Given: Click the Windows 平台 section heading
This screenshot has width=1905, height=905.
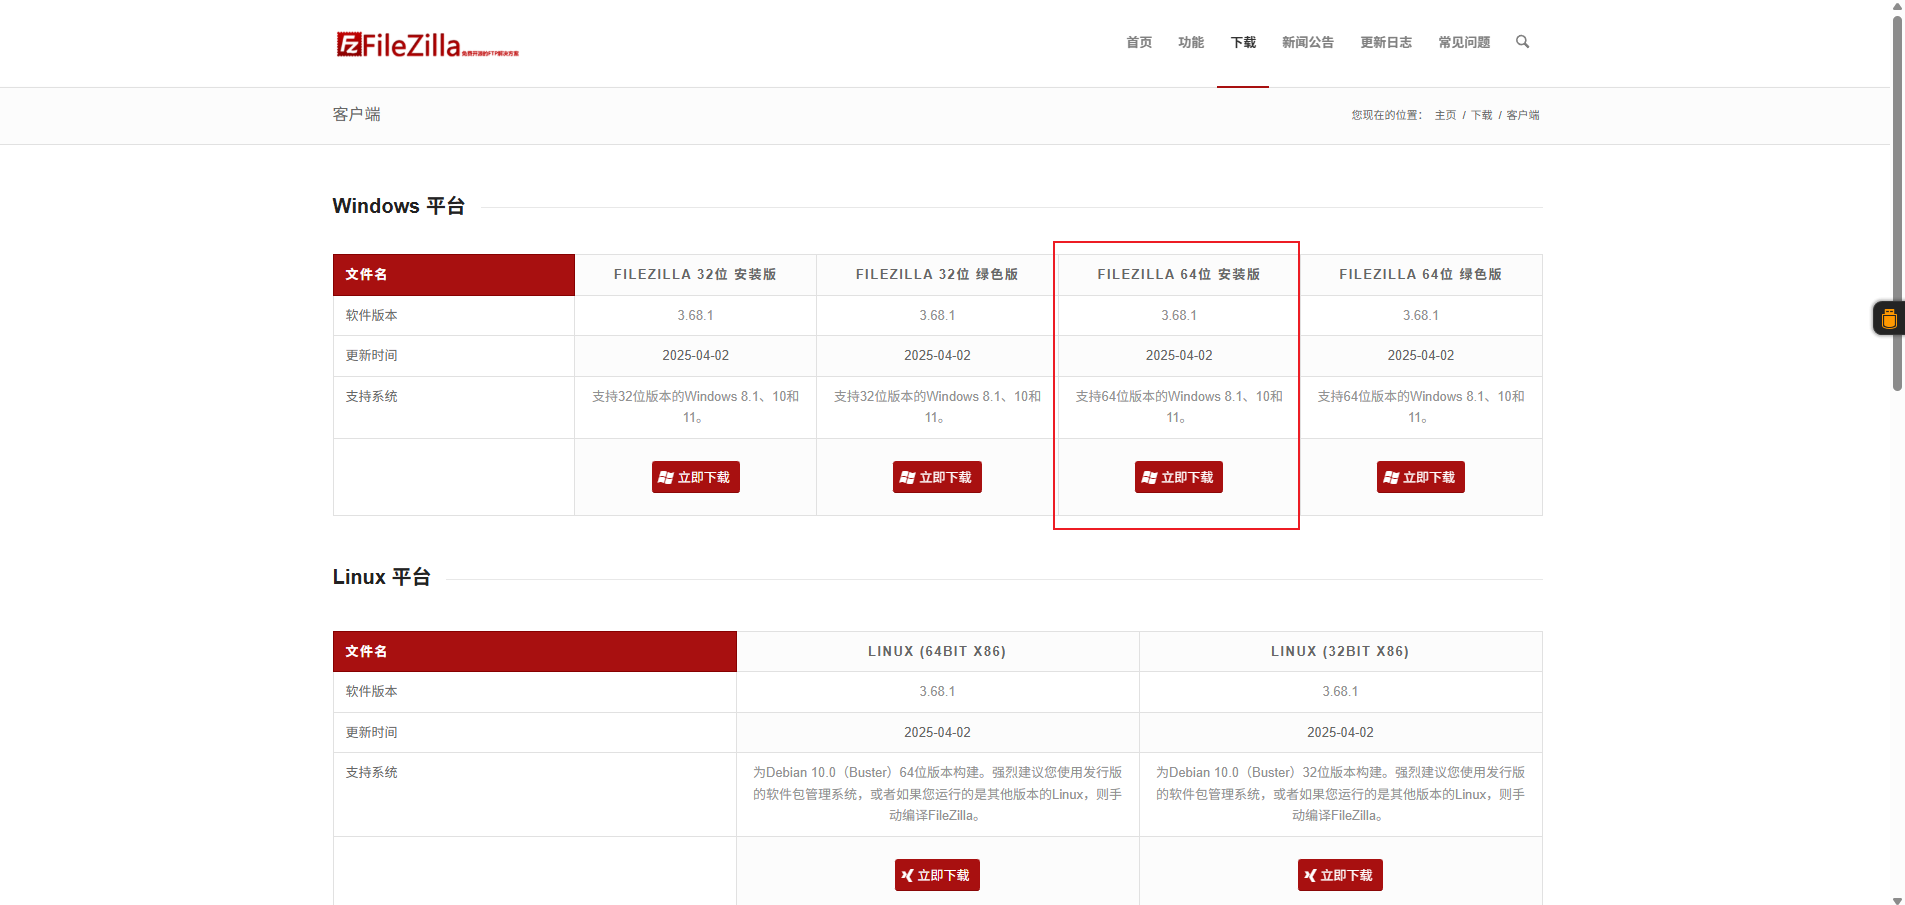Looking at the screenshot, I should [399, 206].
